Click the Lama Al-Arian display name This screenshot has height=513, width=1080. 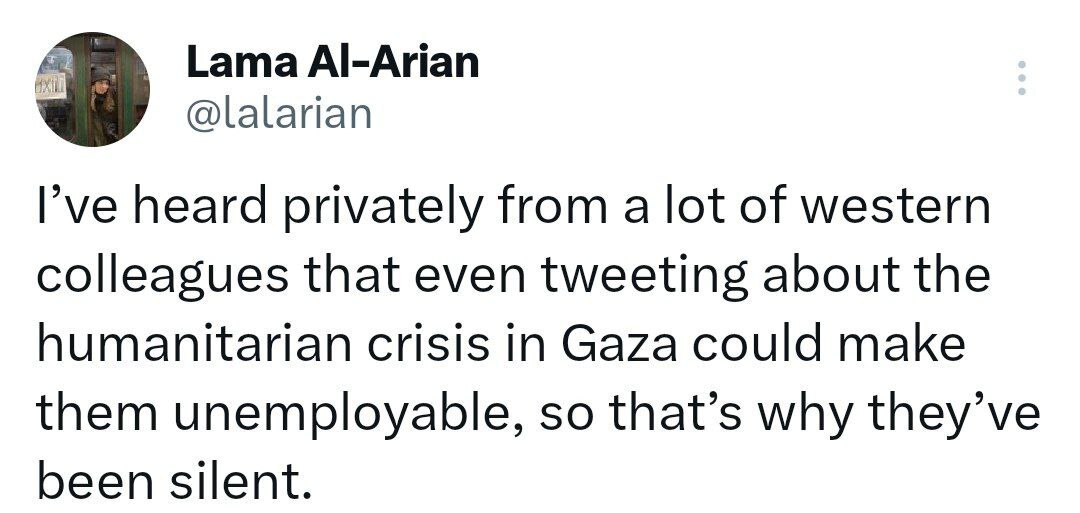tap(333, 63)
